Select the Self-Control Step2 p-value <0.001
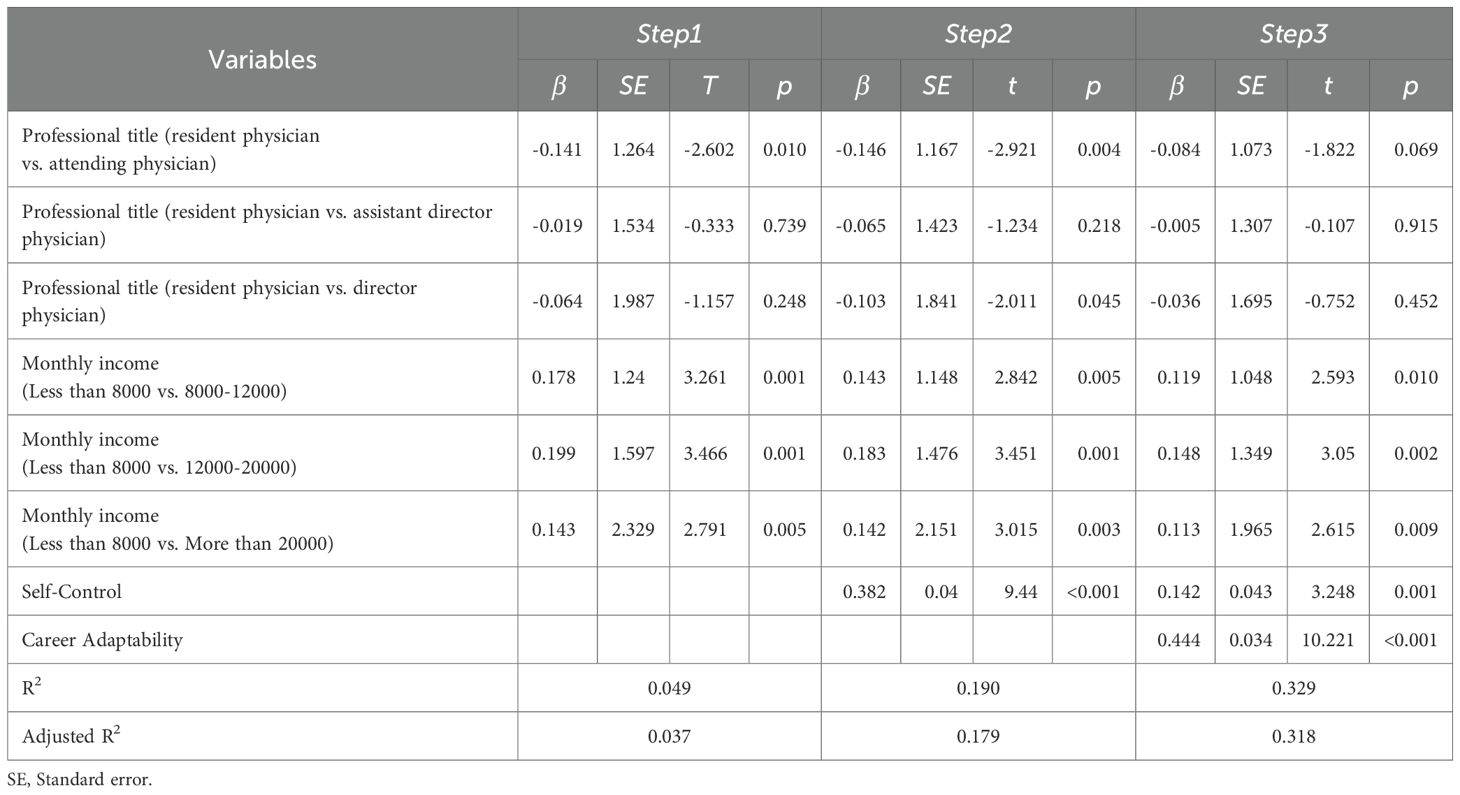The height and width of the screenshot is (795, 1460). [1093, 591]
